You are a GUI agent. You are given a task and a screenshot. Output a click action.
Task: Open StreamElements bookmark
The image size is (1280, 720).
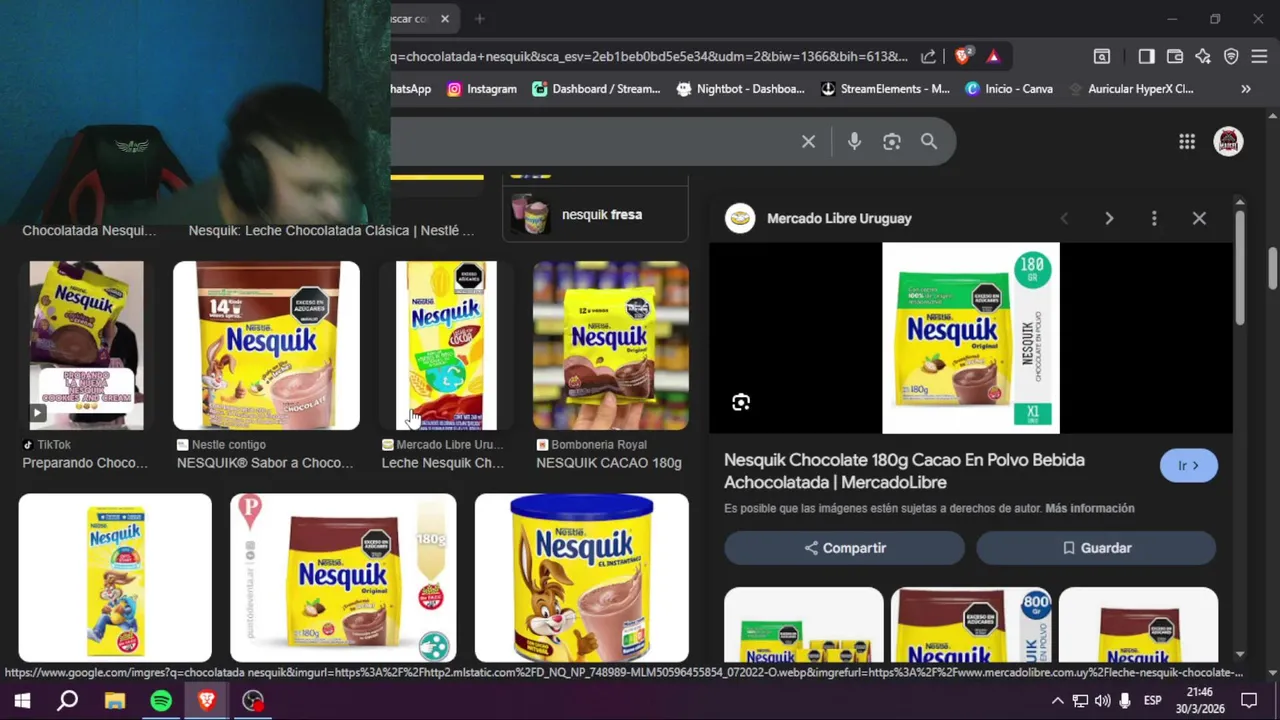885,89
